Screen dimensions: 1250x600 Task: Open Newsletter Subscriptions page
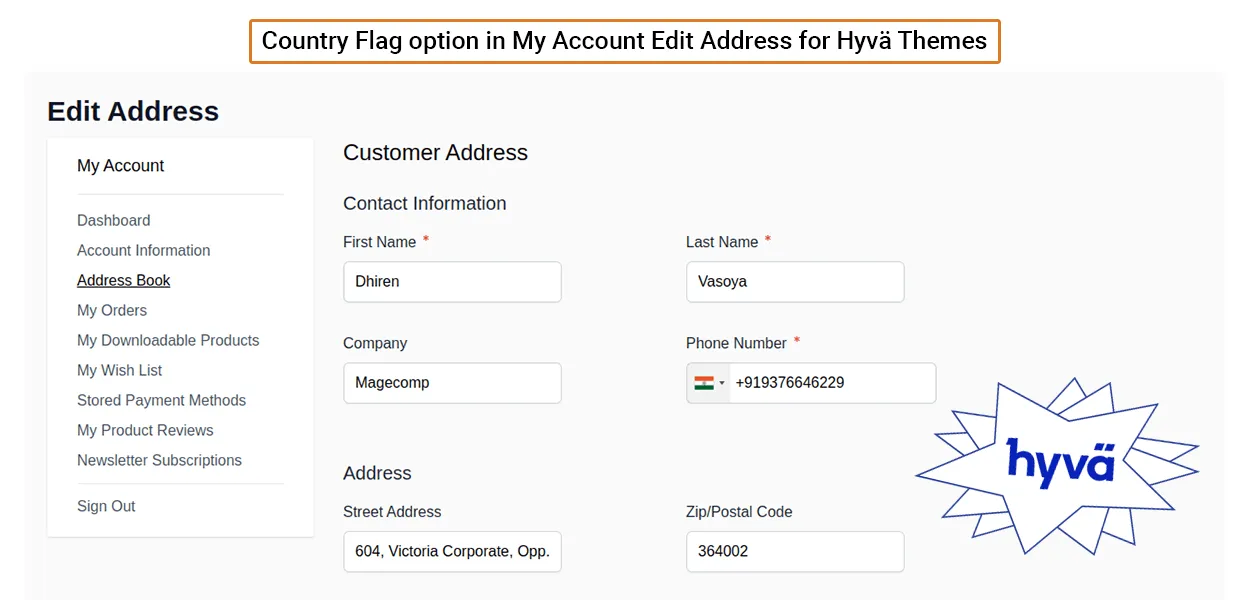159,460
